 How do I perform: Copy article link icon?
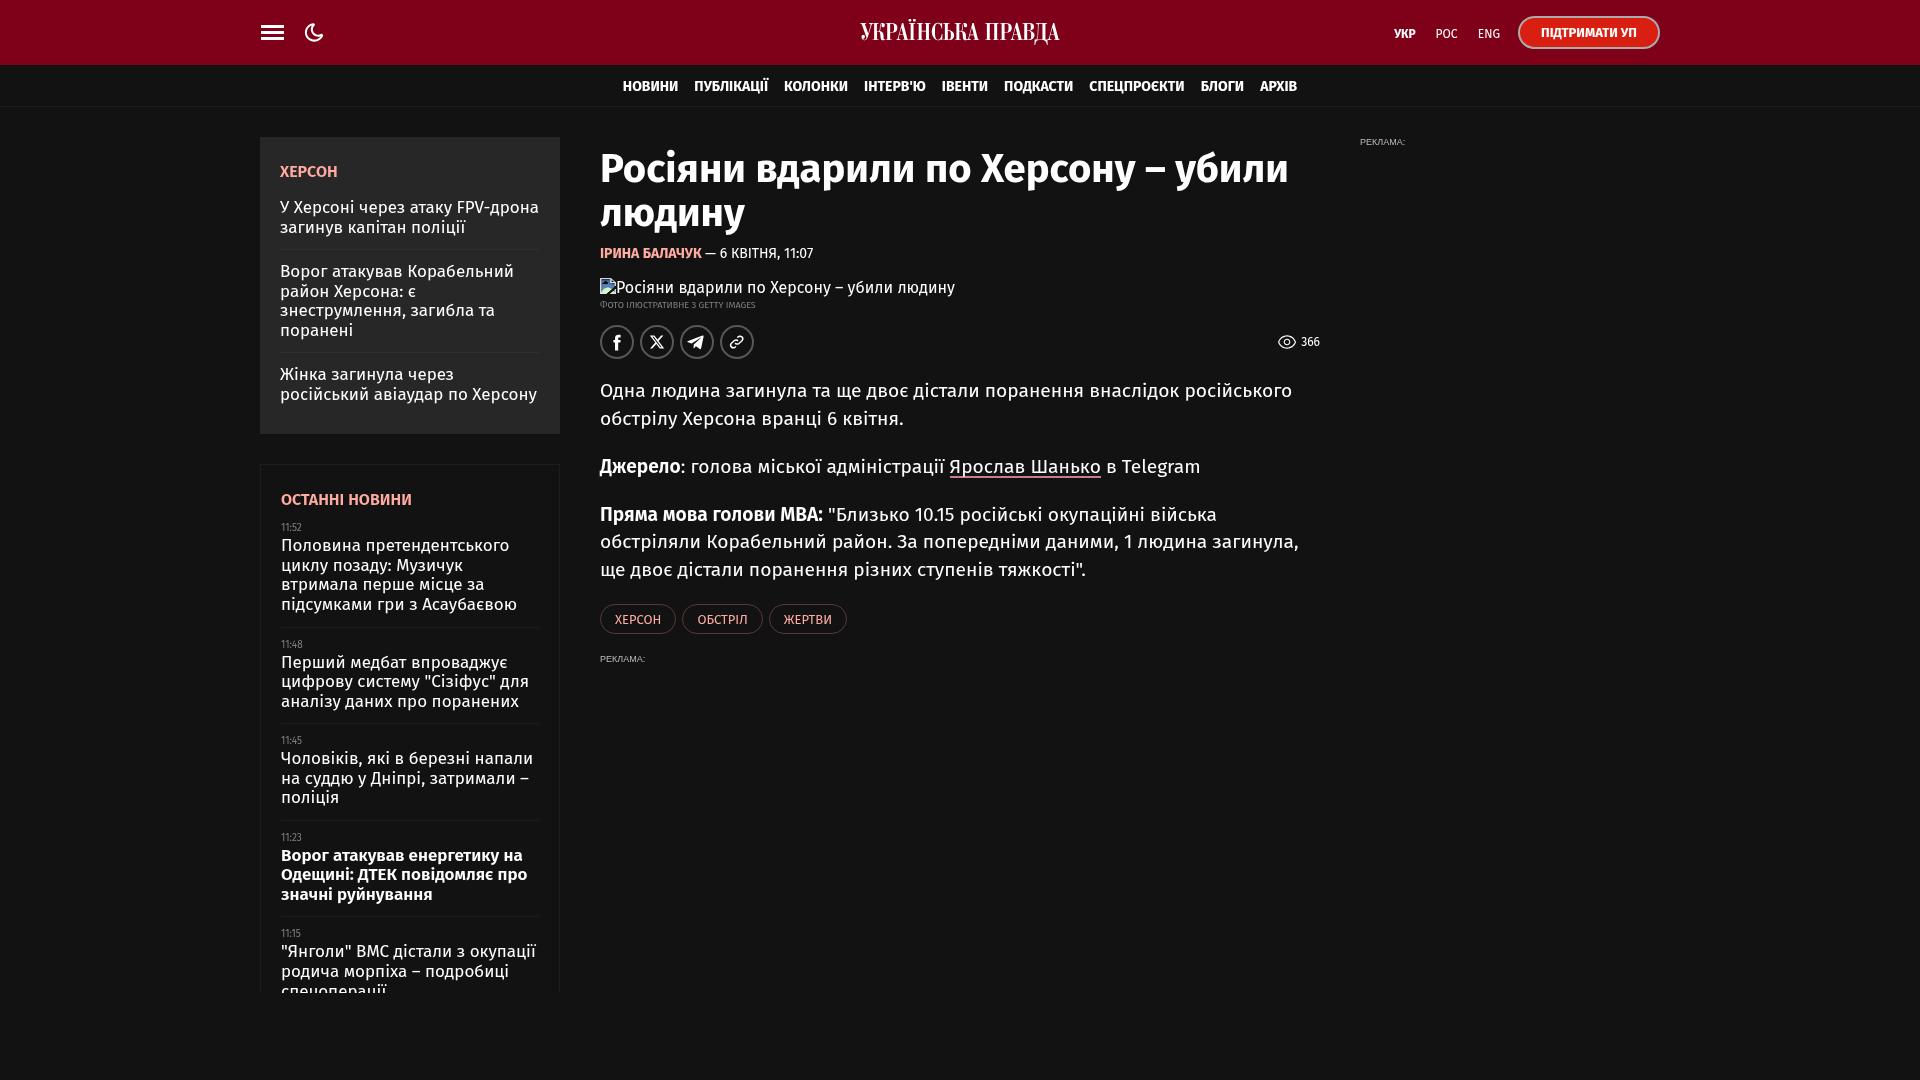coord(737,342)
